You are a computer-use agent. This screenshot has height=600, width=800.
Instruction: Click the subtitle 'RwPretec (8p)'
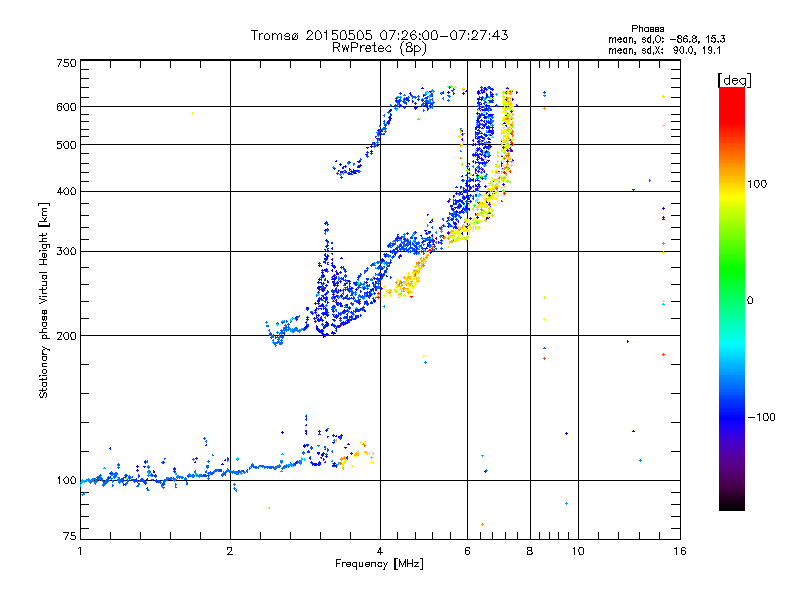pyautogui.click(x=380, y=48)
